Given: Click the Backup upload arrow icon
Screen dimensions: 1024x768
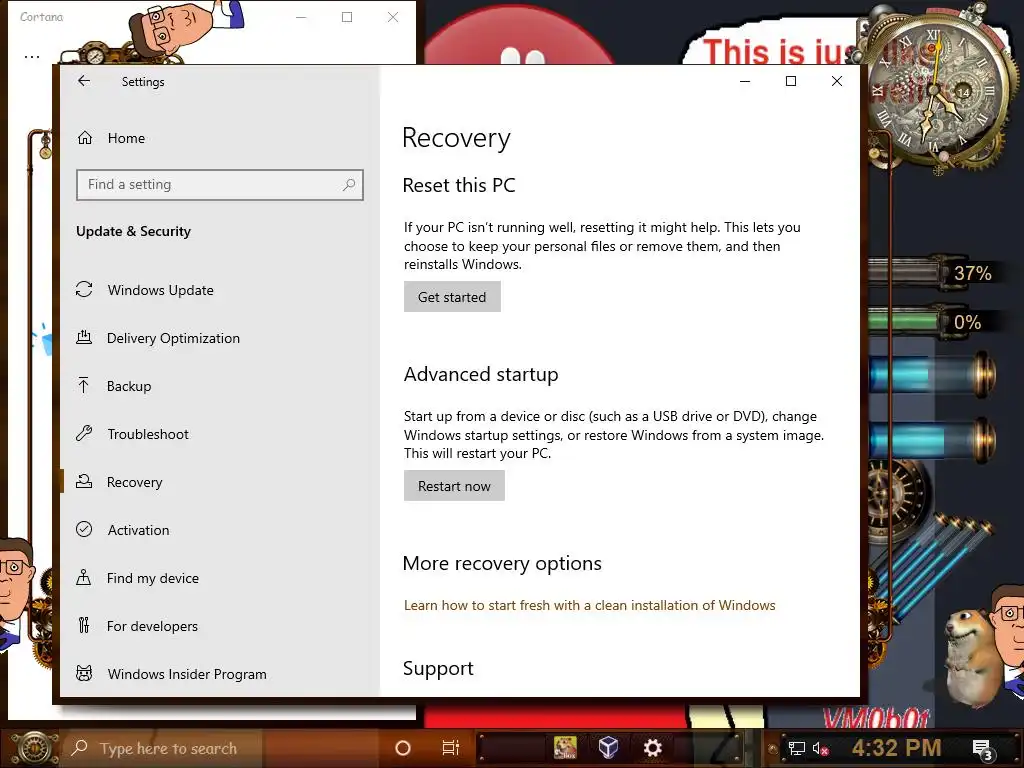Looking at the screenshot, I should [x=84, y=385].
